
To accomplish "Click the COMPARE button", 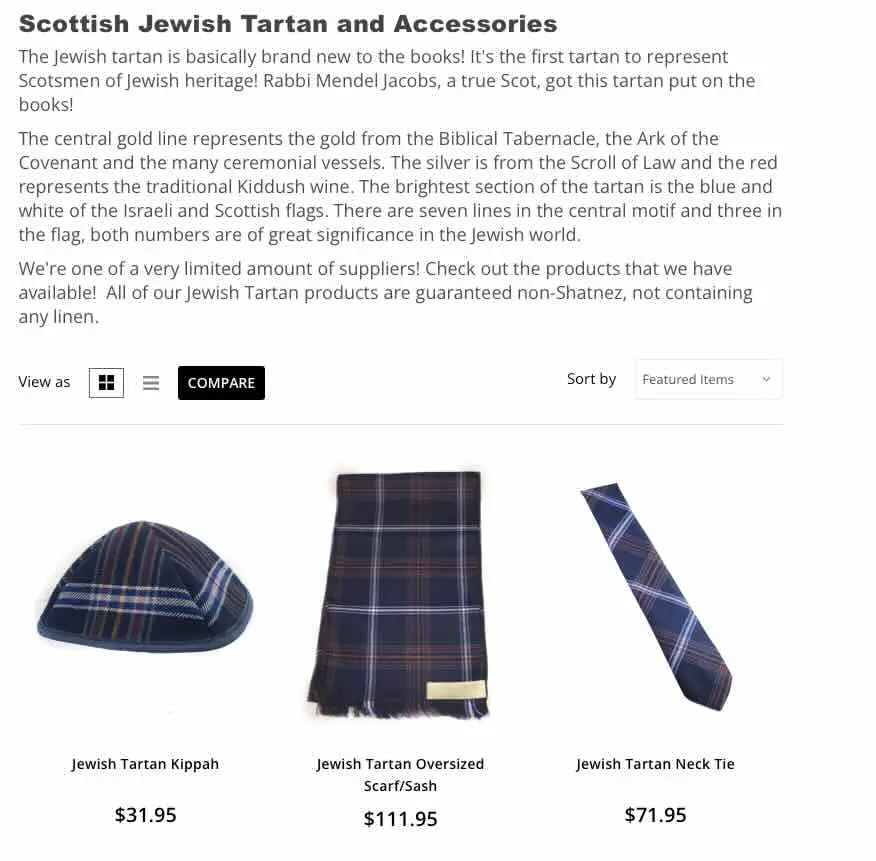I will point(221,383).
